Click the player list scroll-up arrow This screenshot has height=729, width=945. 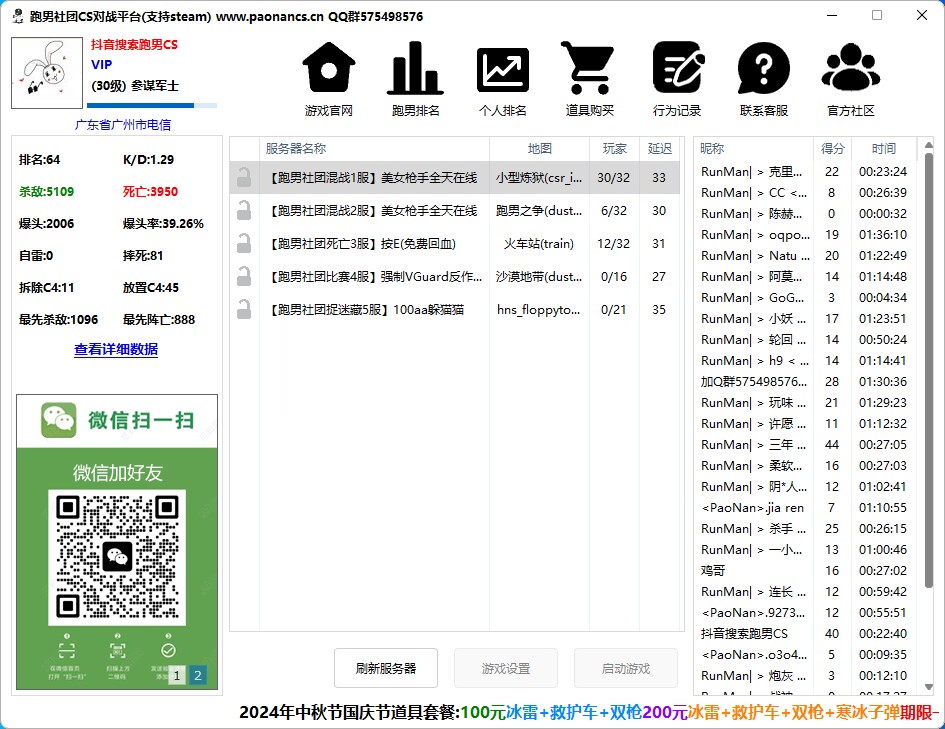click(929, 145)
